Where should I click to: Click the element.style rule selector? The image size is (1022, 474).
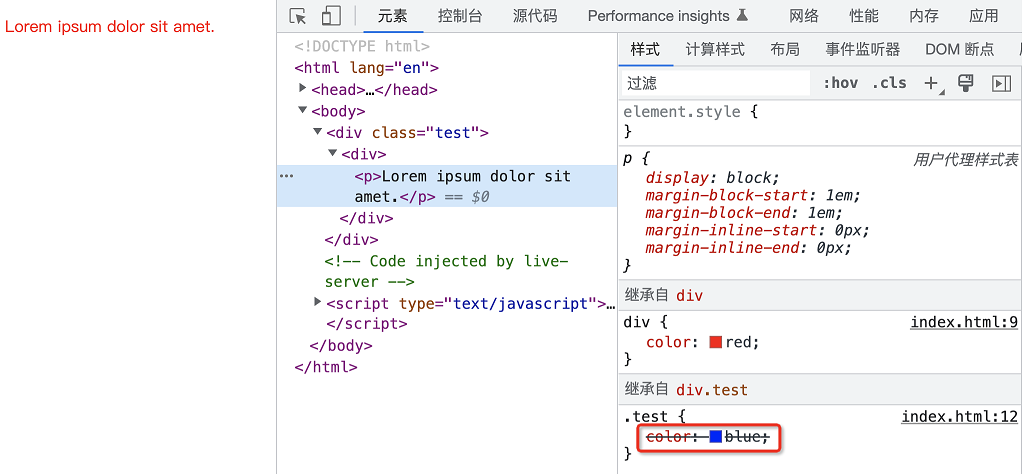pos(682,111)
